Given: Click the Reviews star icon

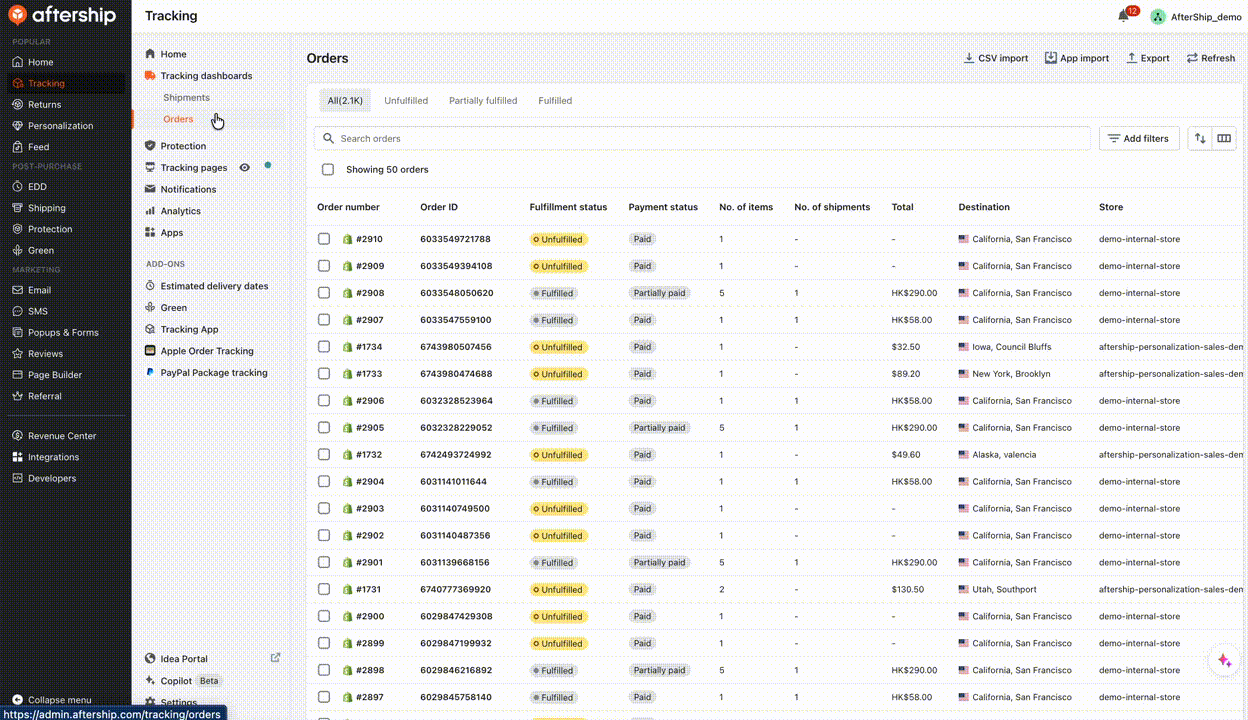Looking at the screenshot, I should [18, 353].
